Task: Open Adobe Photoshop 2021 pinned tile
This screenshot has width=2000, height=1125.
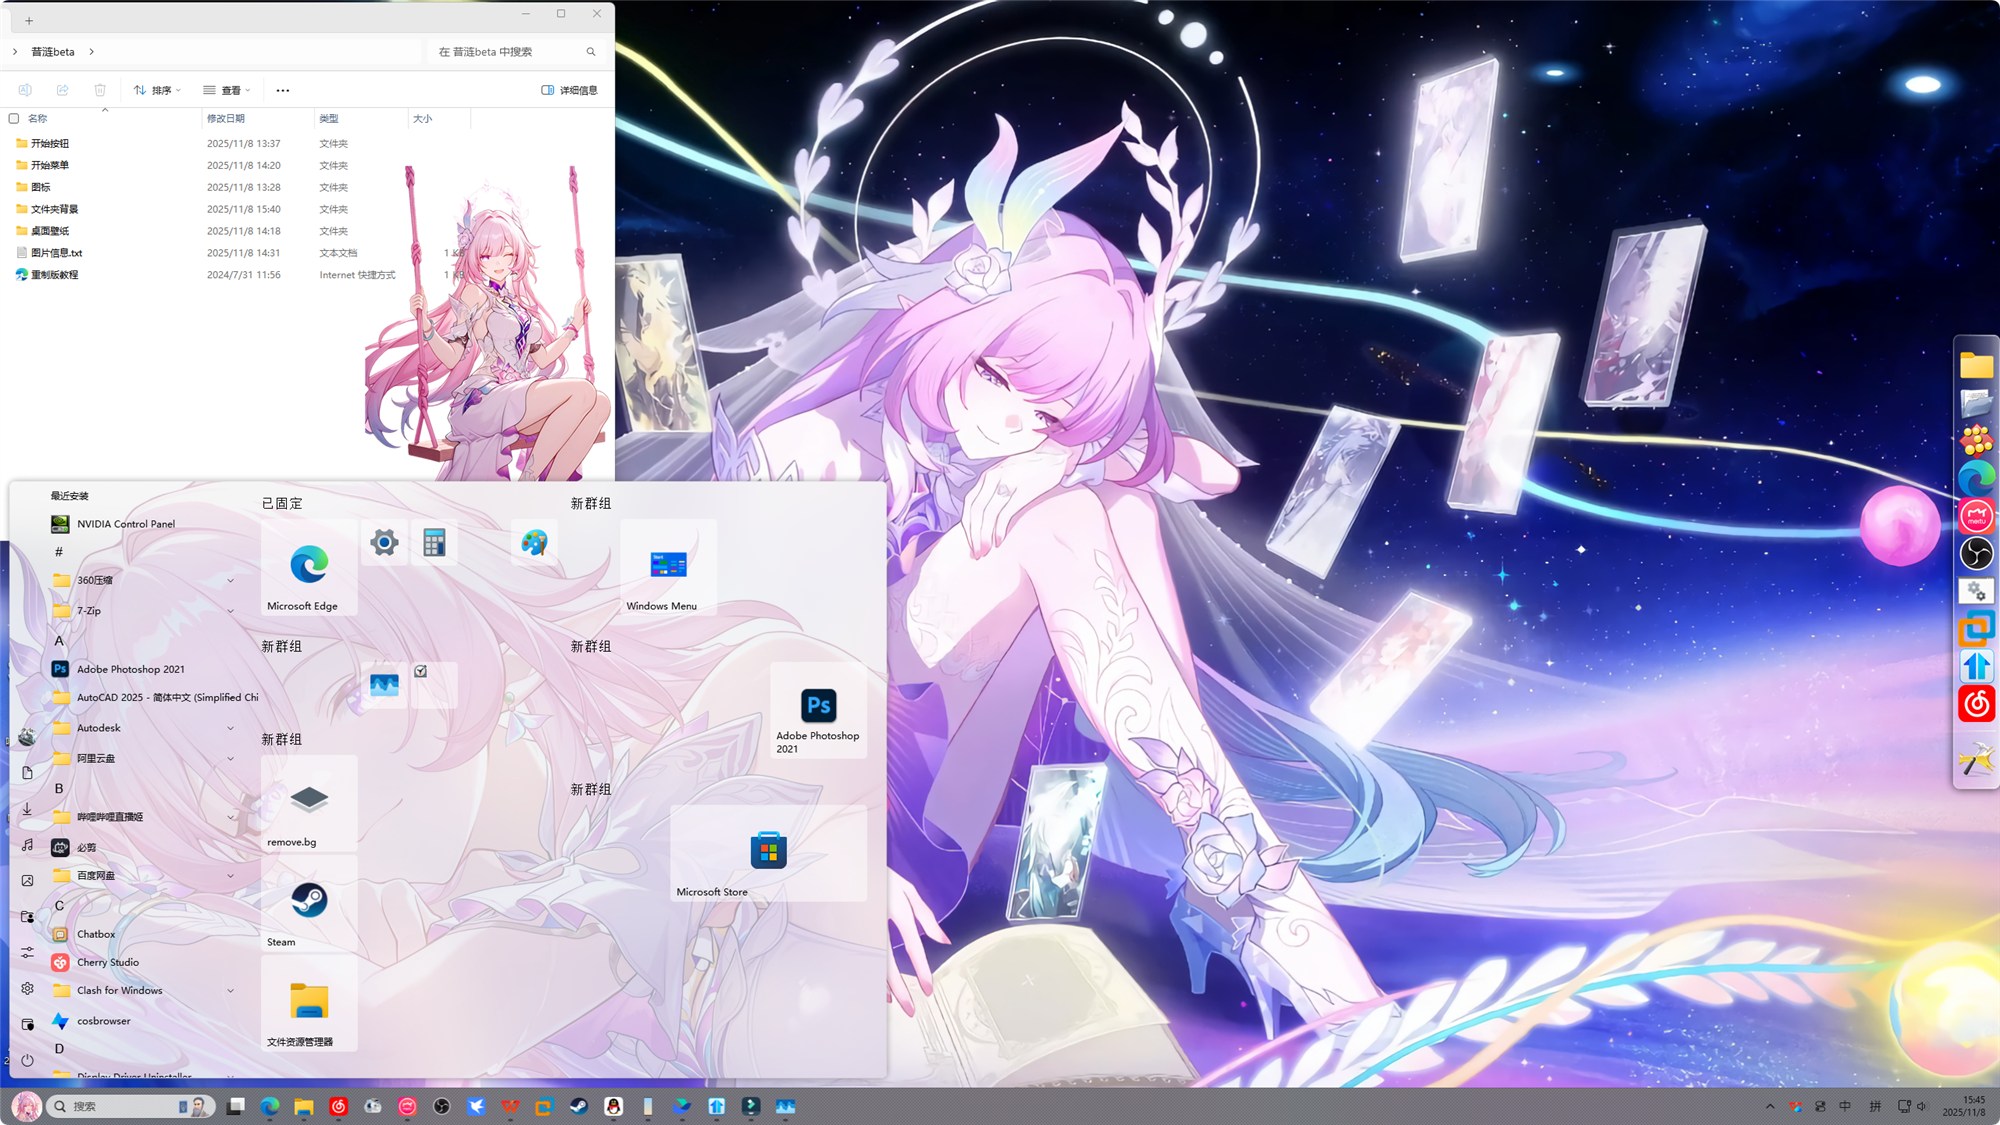Action: (x=818, y=709)
